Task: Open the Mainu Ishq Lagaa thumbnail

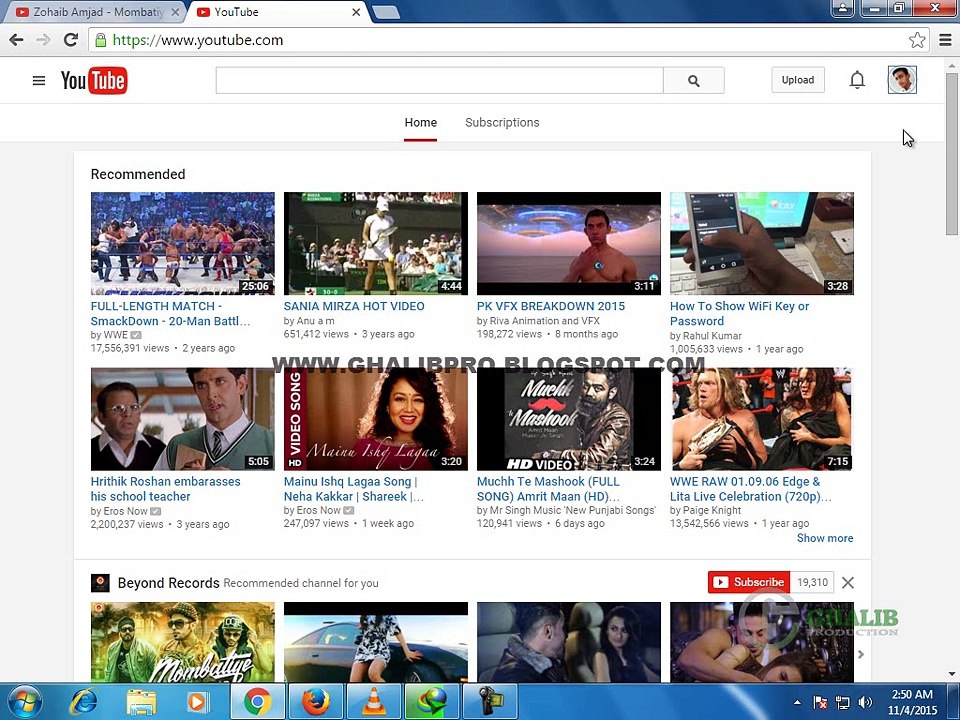Action: coord(375,419)
